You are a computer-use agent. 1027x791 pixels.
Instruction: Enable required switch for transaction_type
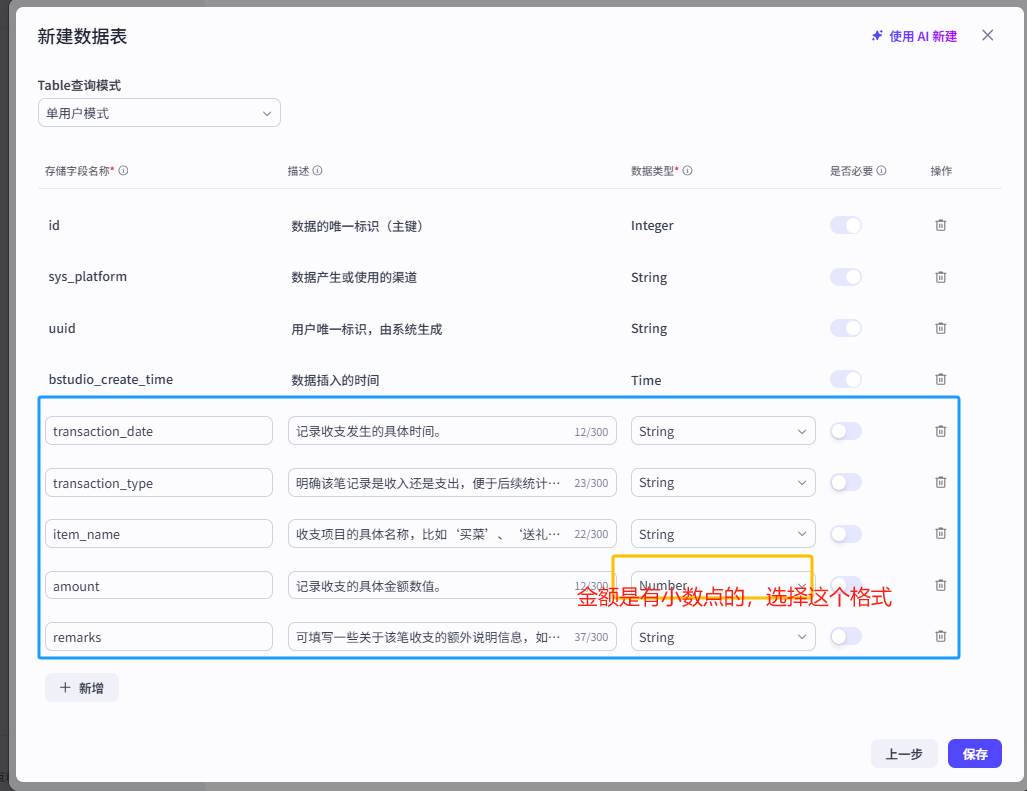(845, 482)
